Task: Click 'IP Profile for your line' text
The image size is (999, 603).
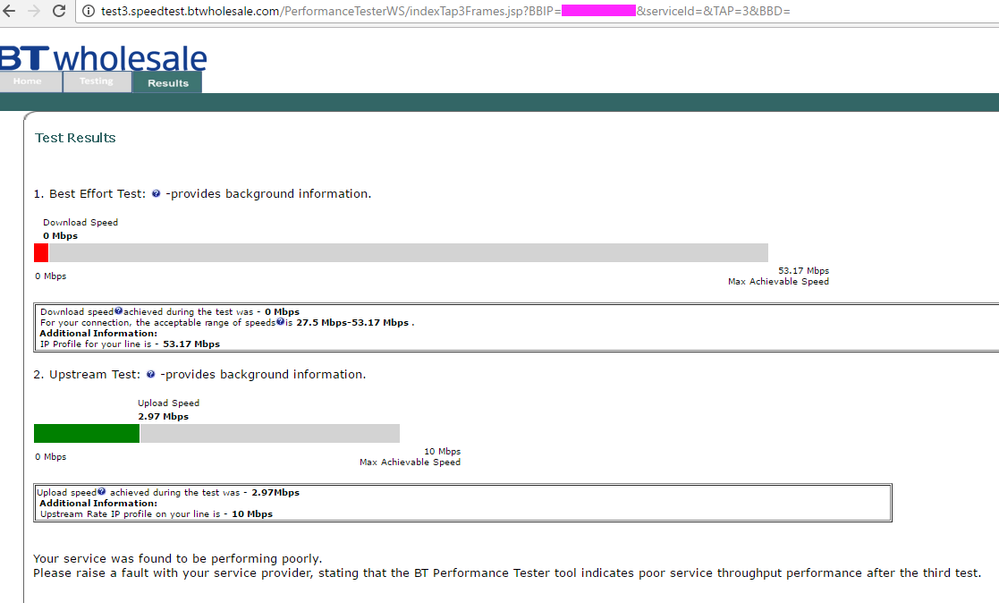Action: tap(130, 344)
